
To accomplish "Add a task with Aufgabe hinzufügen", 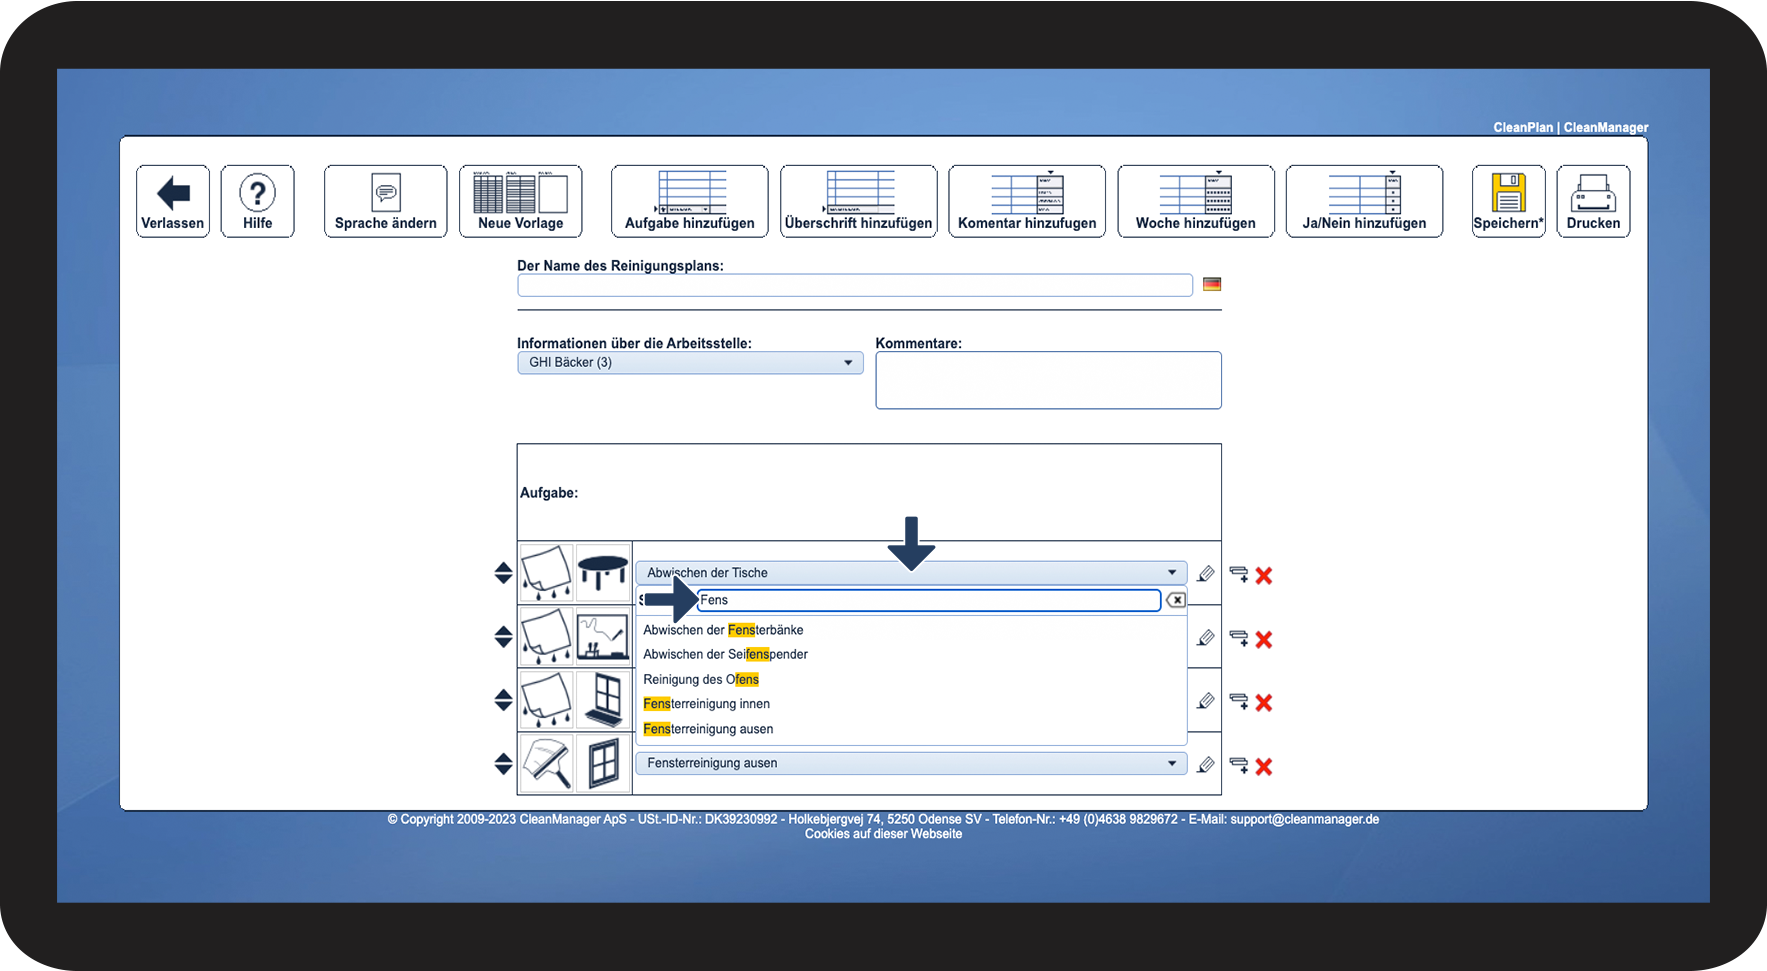I will point(690,201).
